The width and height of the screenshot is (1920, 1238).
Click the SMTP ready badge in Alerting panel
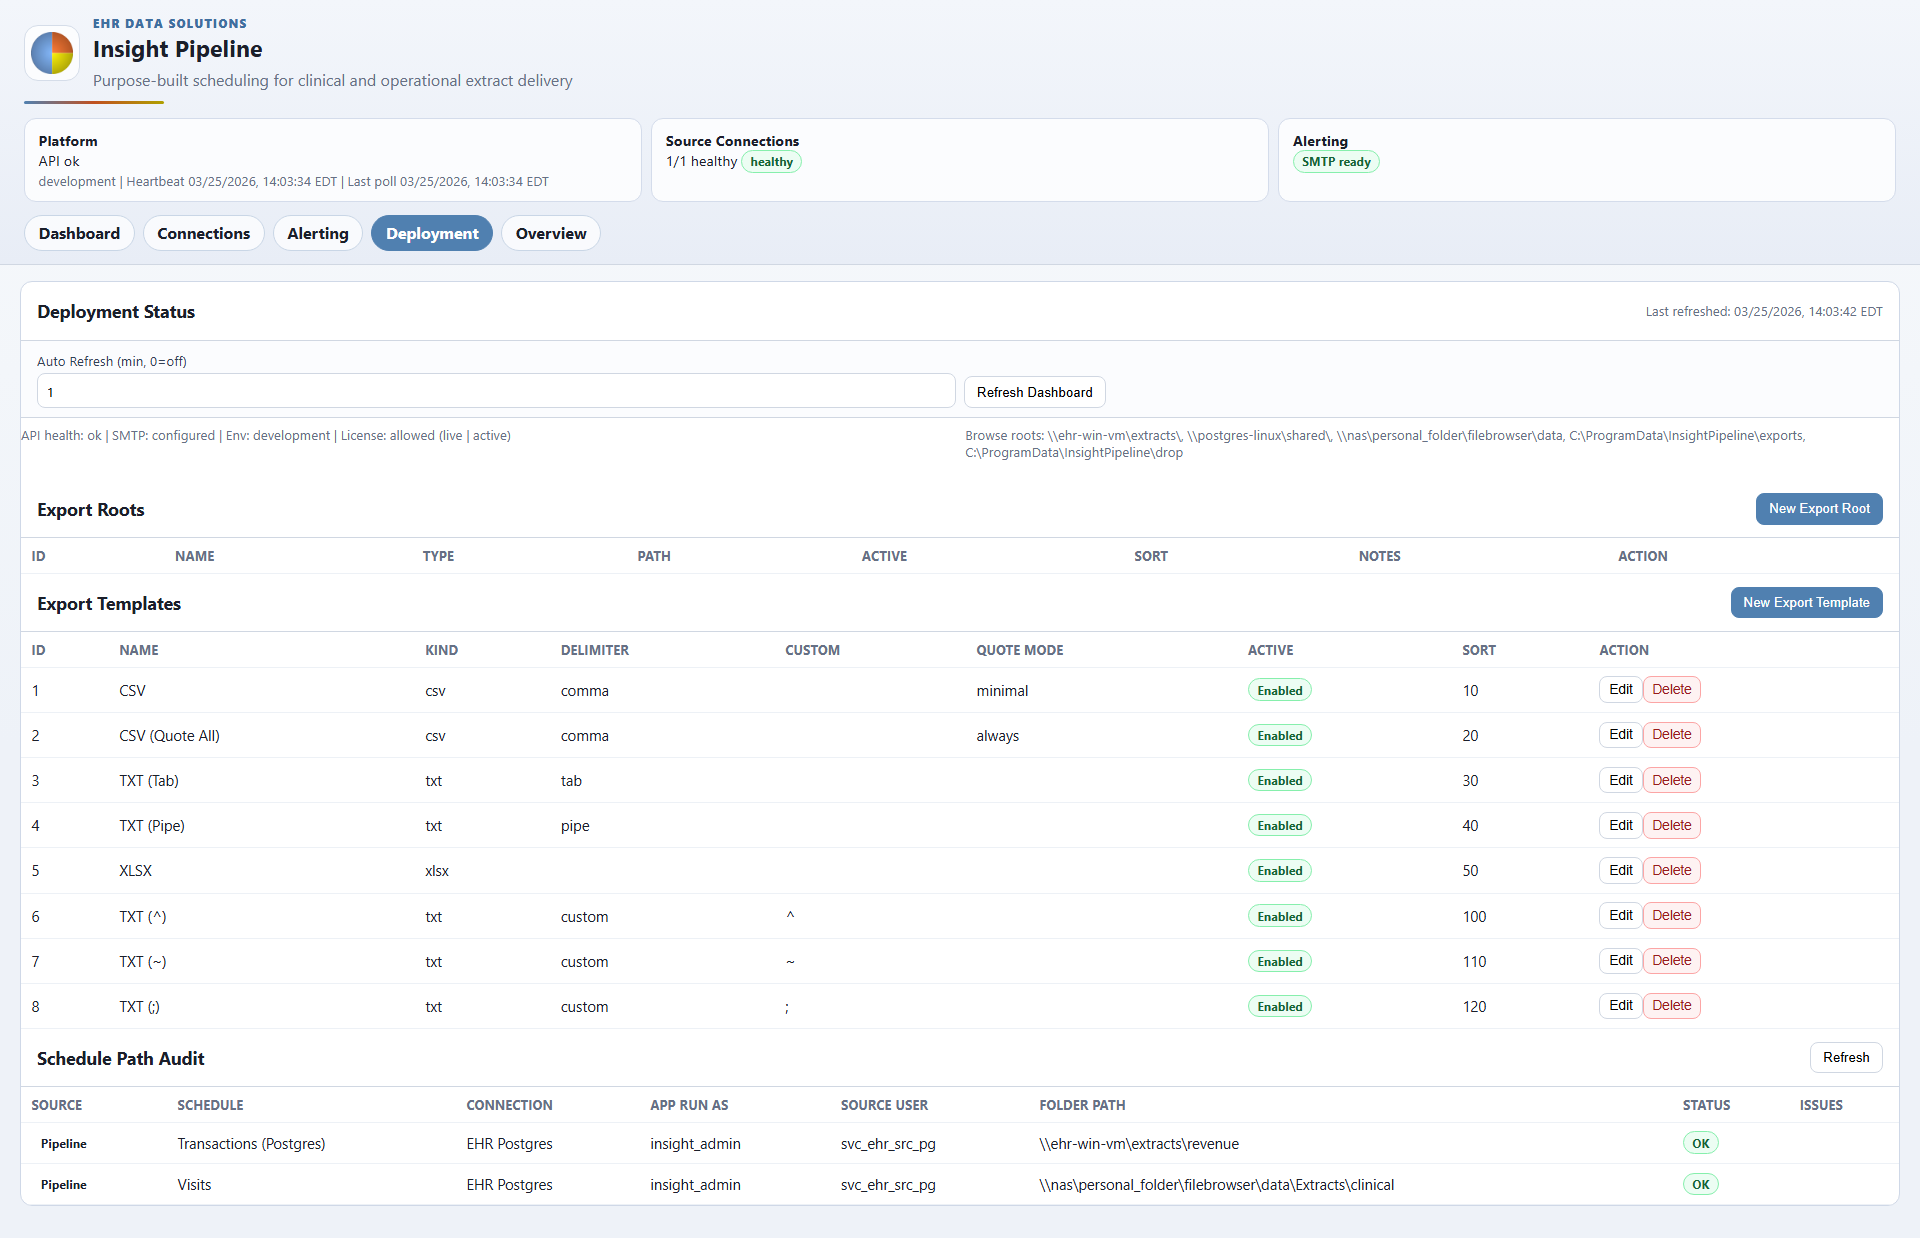click(x=1336, y=161)
